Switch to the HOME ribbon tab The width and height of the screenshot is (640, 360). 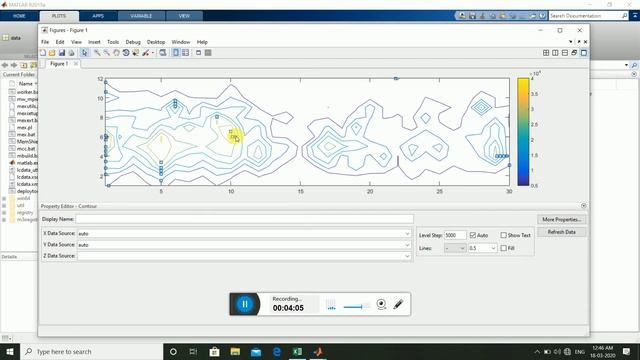point(19,16)
